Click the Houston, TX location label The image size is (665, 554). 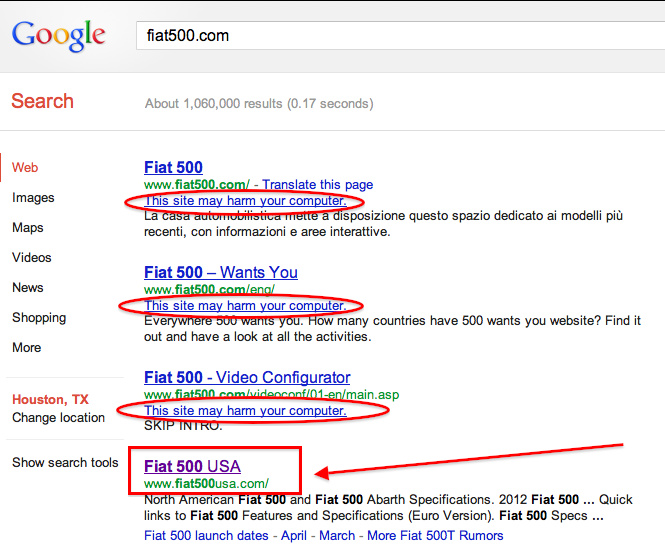50,400
